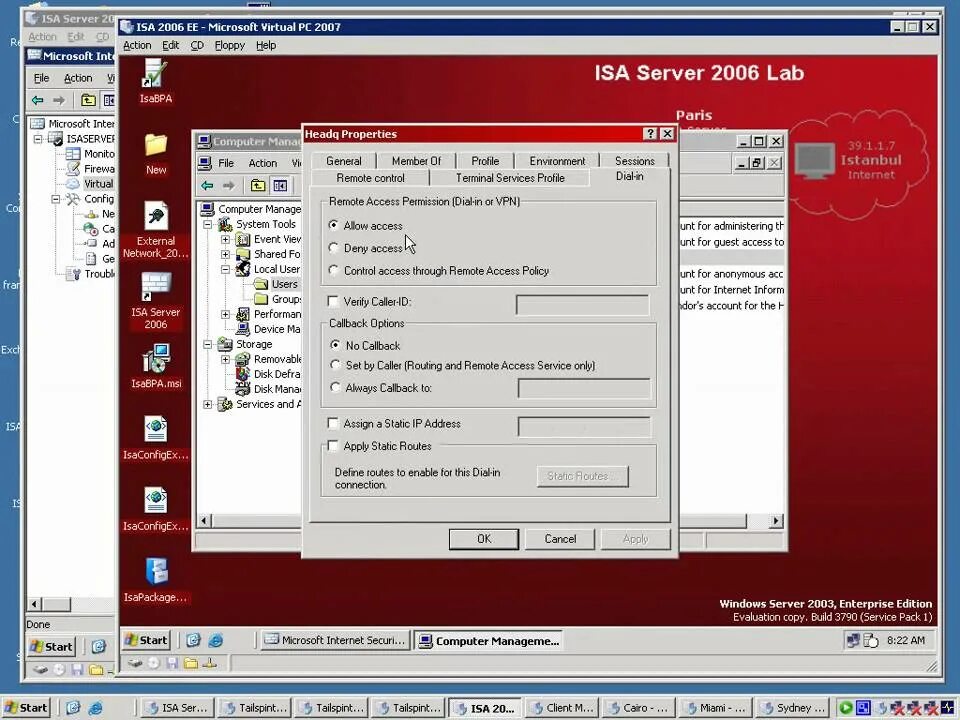The height and width of the screenshot is (720, 960).
Task: Open Floppy menu in Virtual PC window
Action: [x=230, y=45]
